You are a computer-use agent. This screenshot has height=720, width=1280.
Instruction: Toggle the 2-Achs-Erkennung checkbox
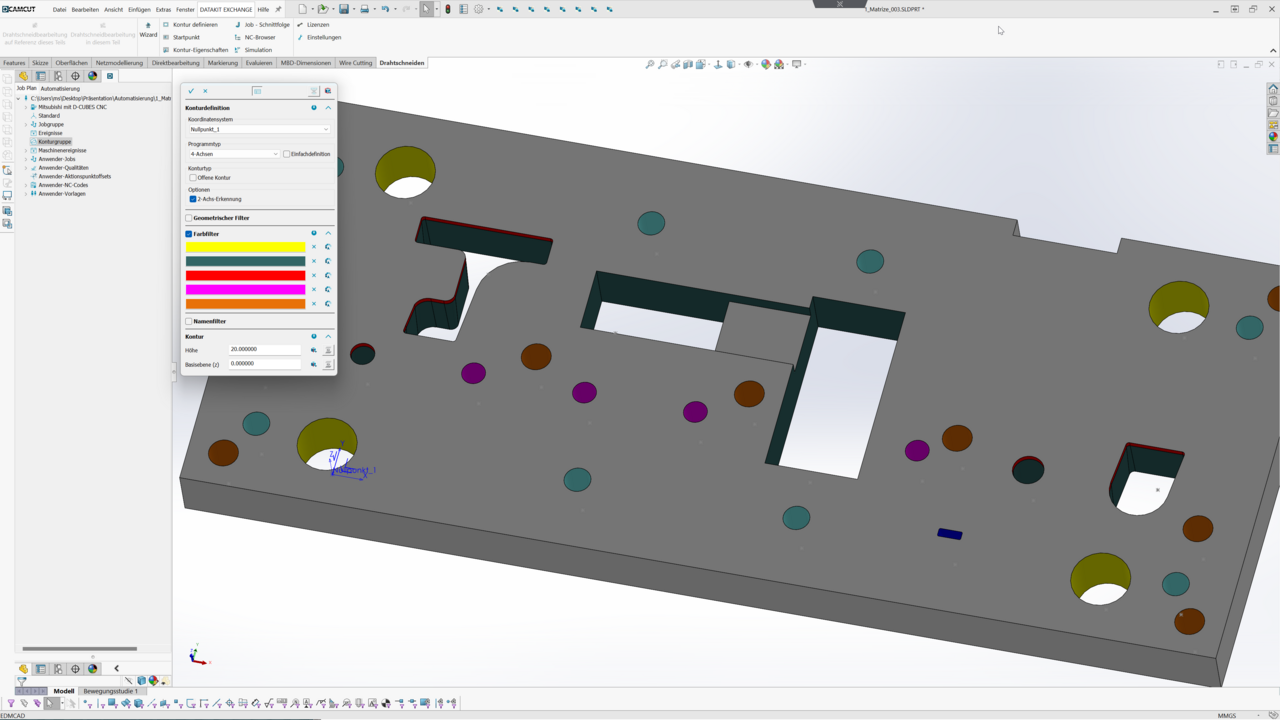pyautogui.click(x=193, y=199)
